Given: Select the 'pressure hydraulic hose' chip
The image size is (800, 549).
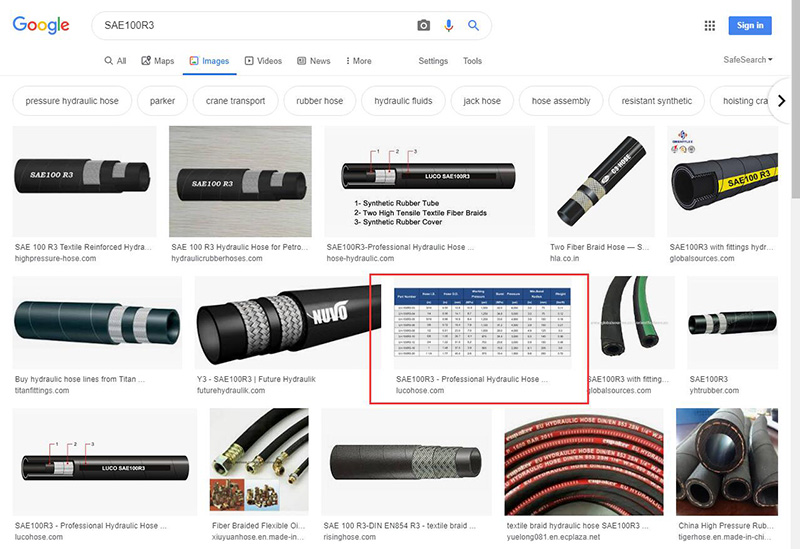Looking at the screenshot, I should tap(72, 101).
